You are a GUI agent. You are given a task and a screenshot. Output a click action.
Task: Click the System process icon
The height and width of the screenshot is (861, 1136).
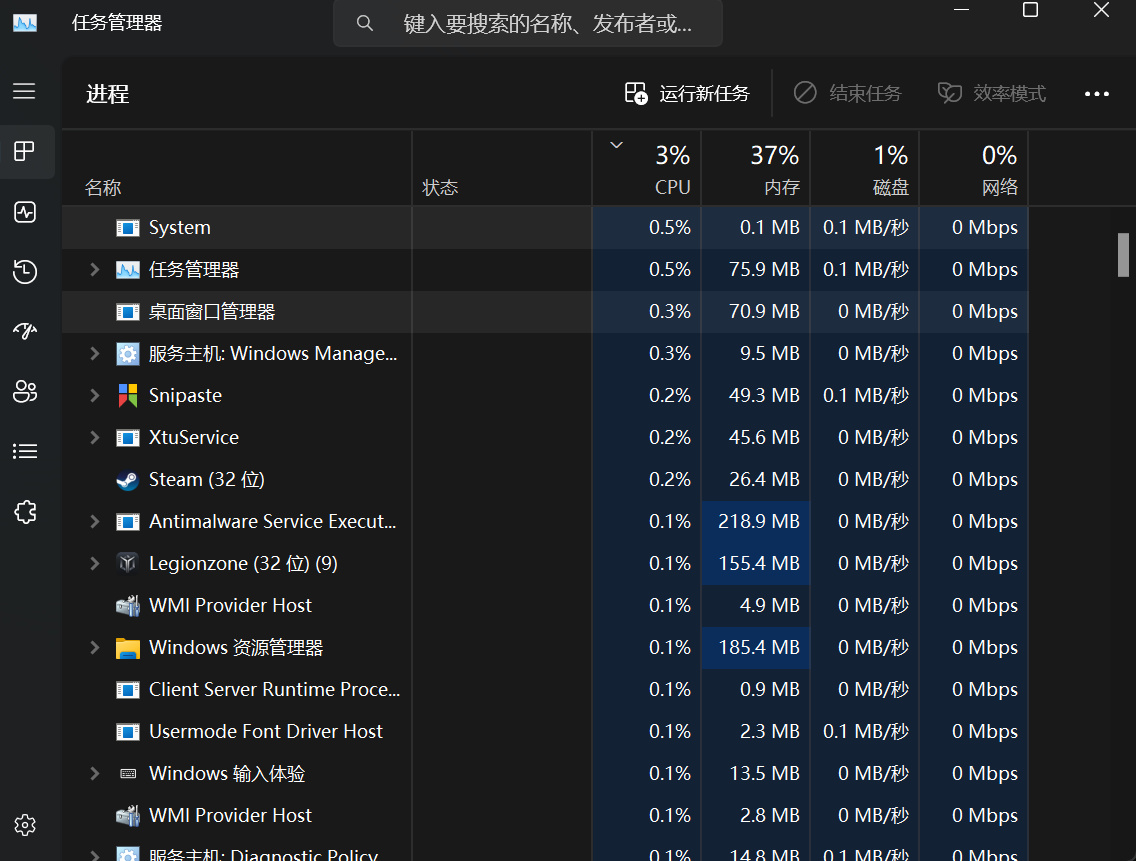click(x=128, y=228)
